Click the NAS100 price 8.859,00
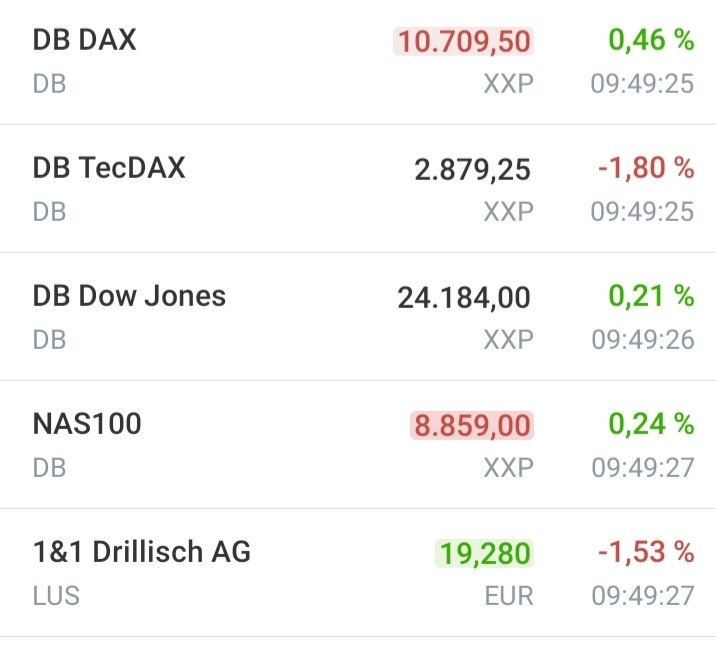Viewport: 716px width, 647px height. (x=472, y=425)
